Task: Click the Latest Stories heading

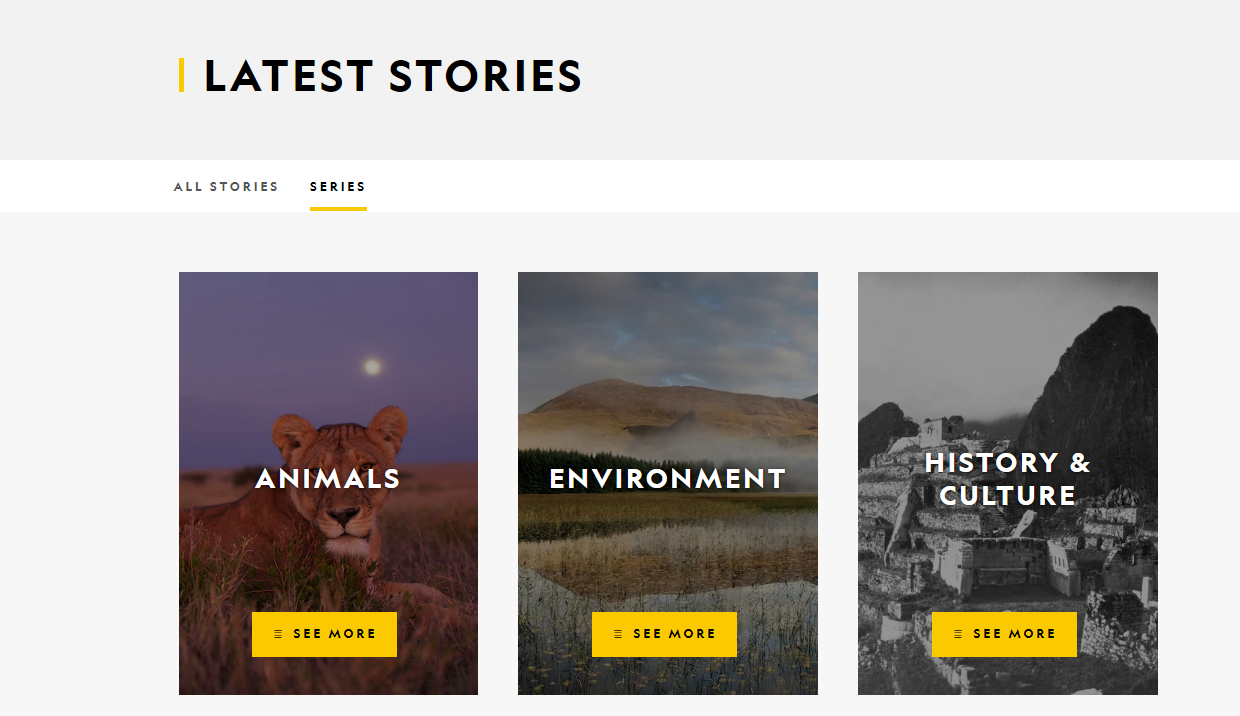Action: point(393,77)
